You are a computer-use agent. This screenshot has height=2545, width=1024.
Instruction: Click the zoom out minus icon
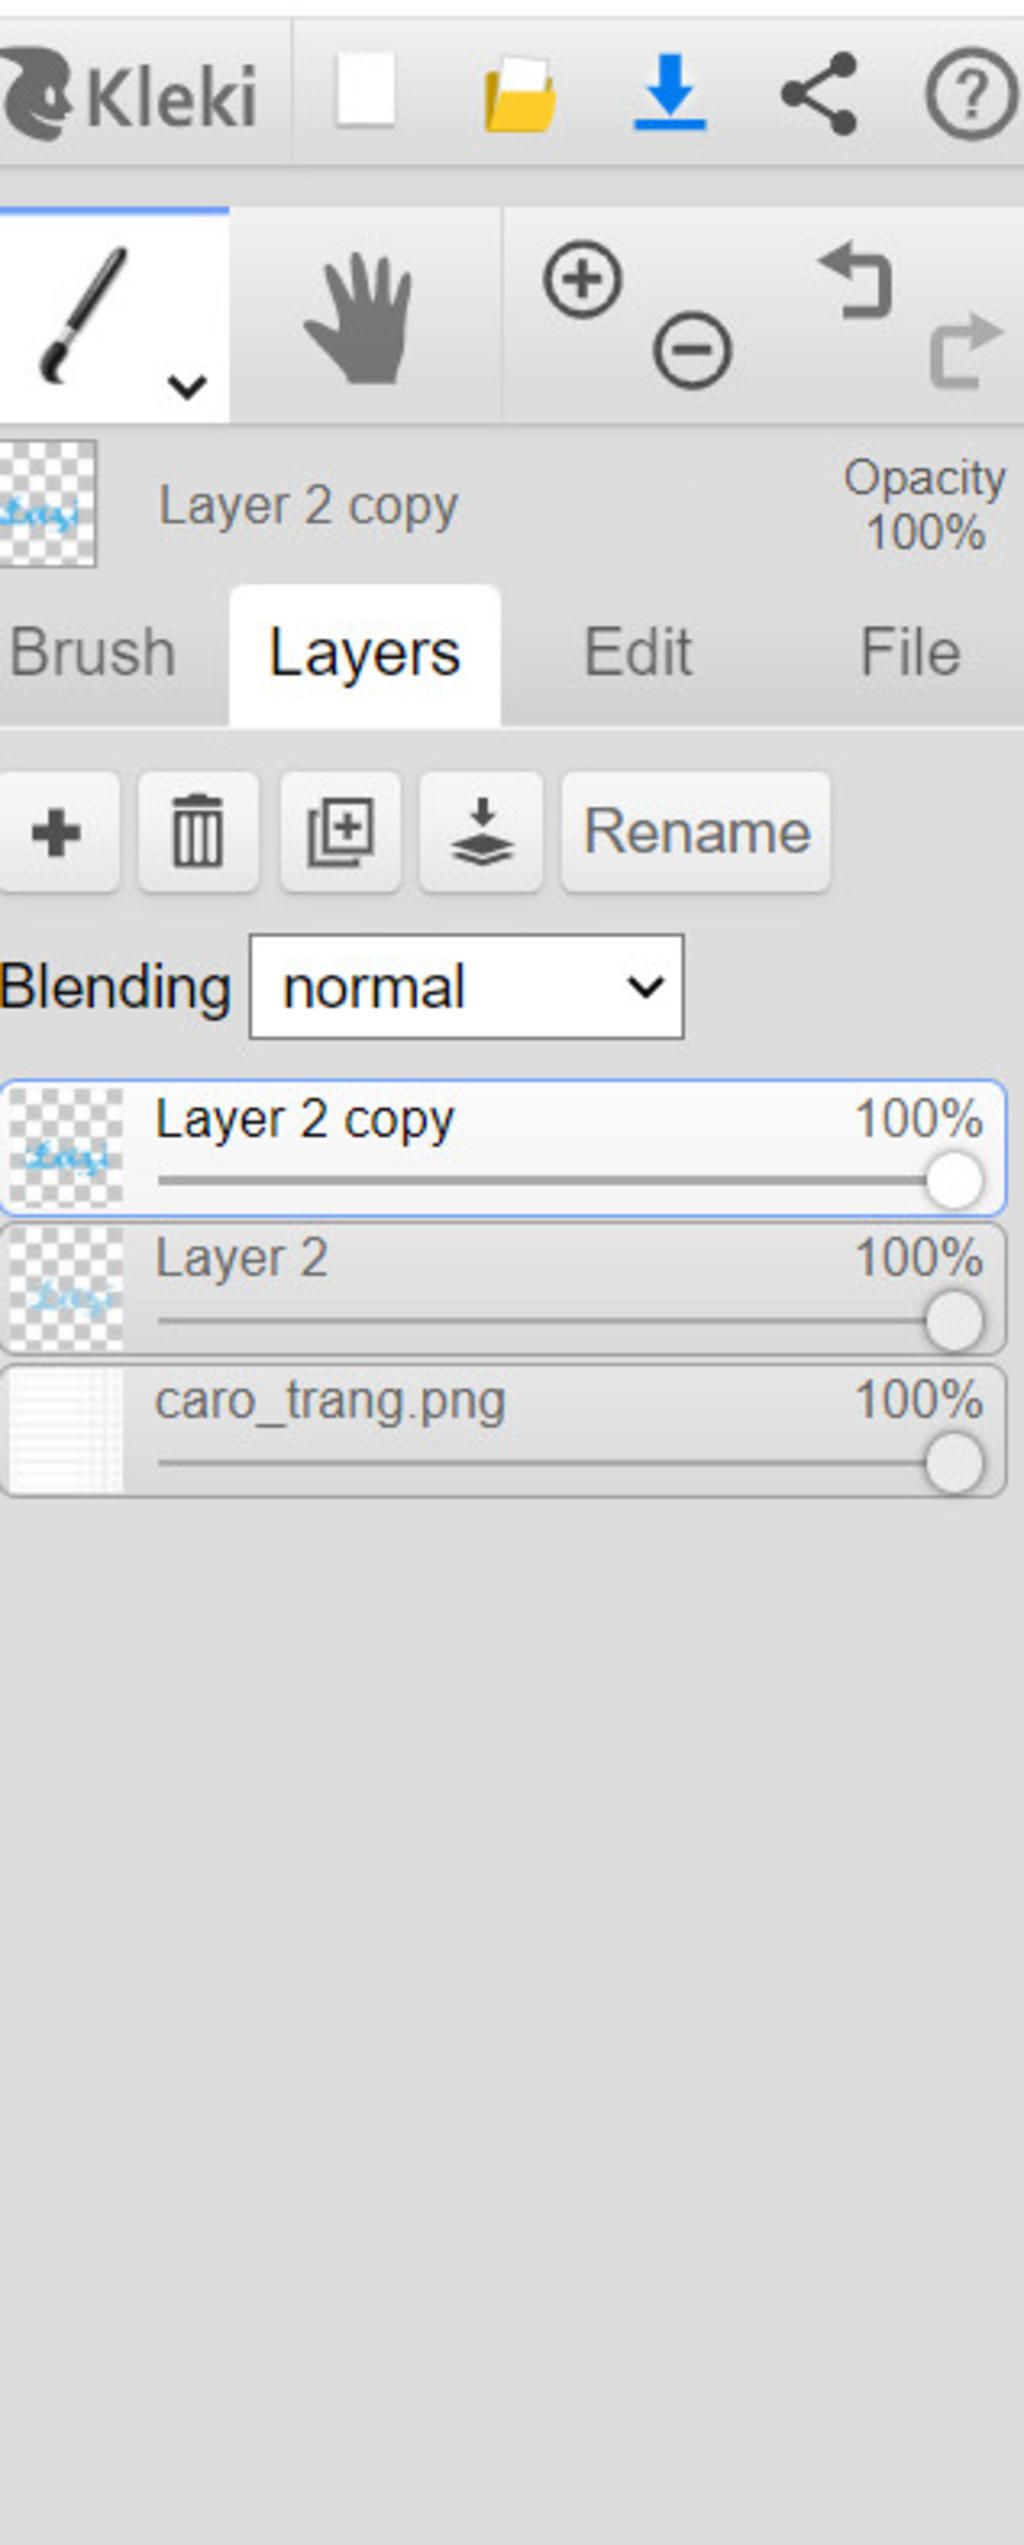pos(692,350)
